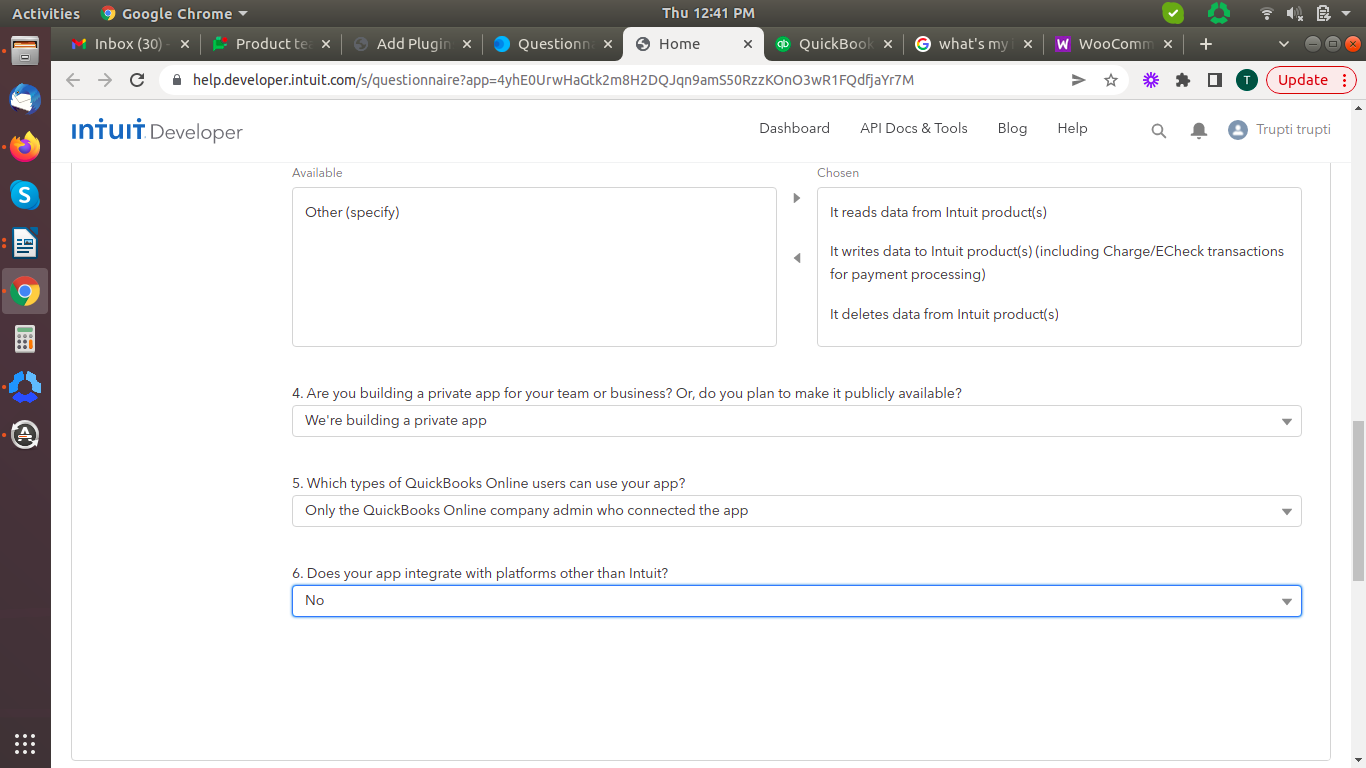1366x768 pixels.
Task: Open Firefox from the Ubuntu dock
Action: point(25,147)
